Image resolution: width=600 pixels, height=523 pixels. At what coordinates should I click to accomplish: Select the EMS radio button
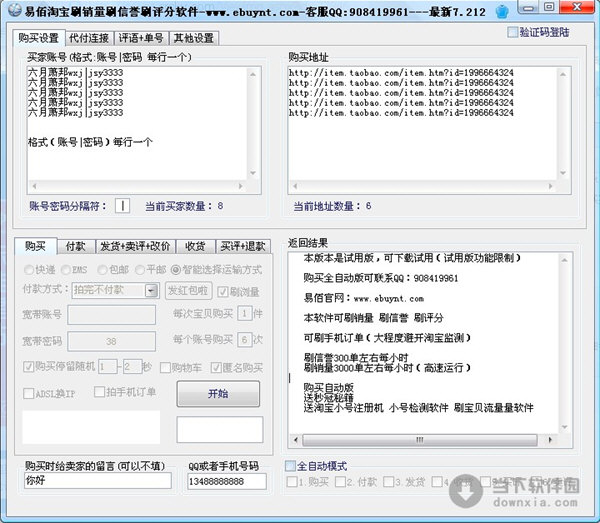click(65, 270)
